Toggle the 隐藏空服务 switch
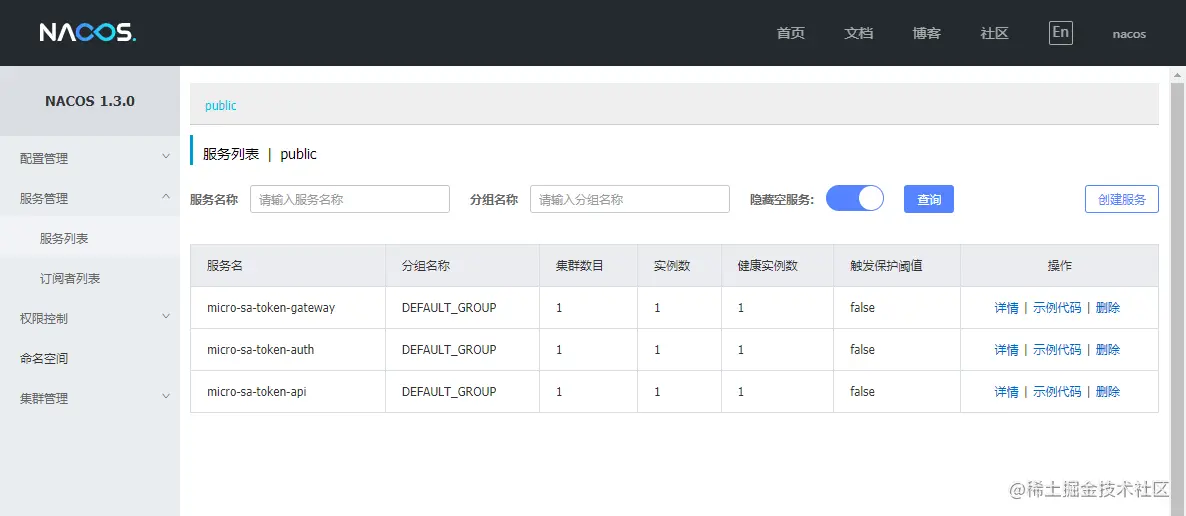The width and height of the screenshot is (1186, 516). 855,198
